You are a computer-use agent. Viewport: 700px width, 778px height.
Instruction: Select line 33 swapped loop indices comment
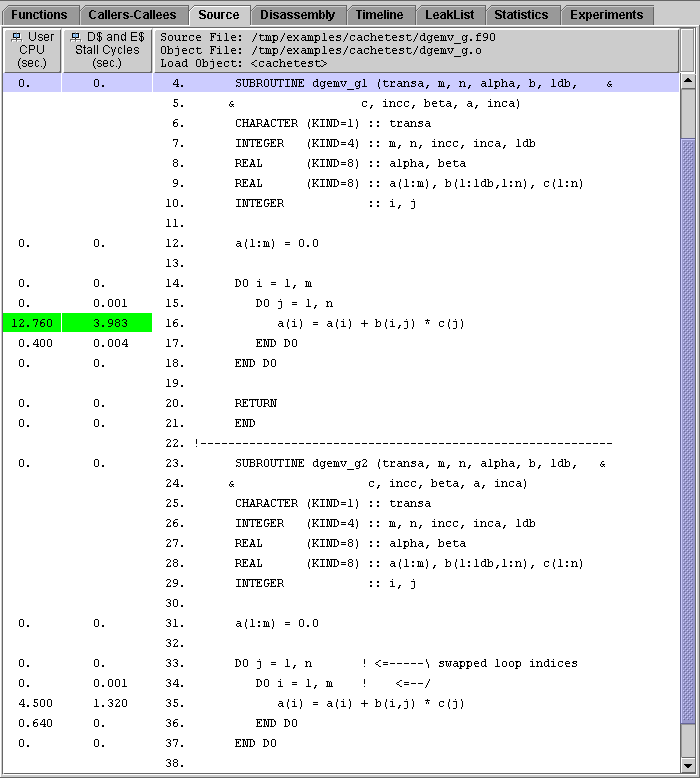tap(470, 663)
